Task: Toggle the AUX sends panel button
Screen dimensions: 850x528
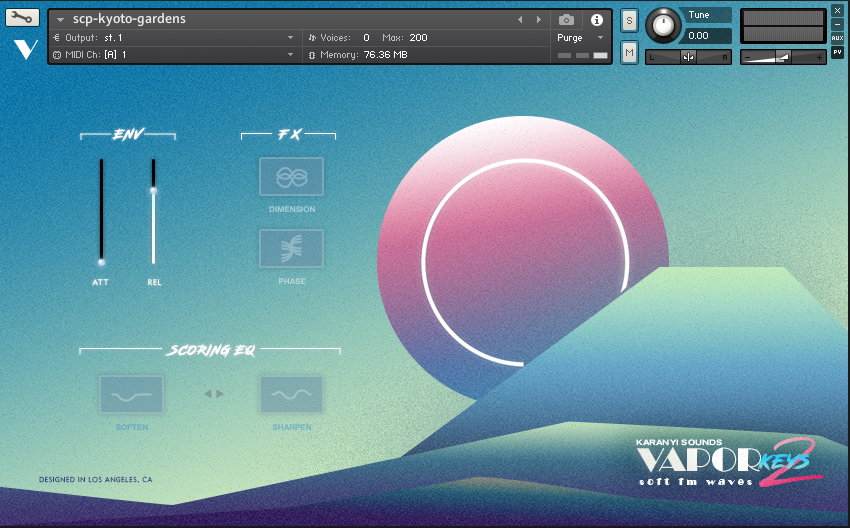Action: tap(837, 38)
